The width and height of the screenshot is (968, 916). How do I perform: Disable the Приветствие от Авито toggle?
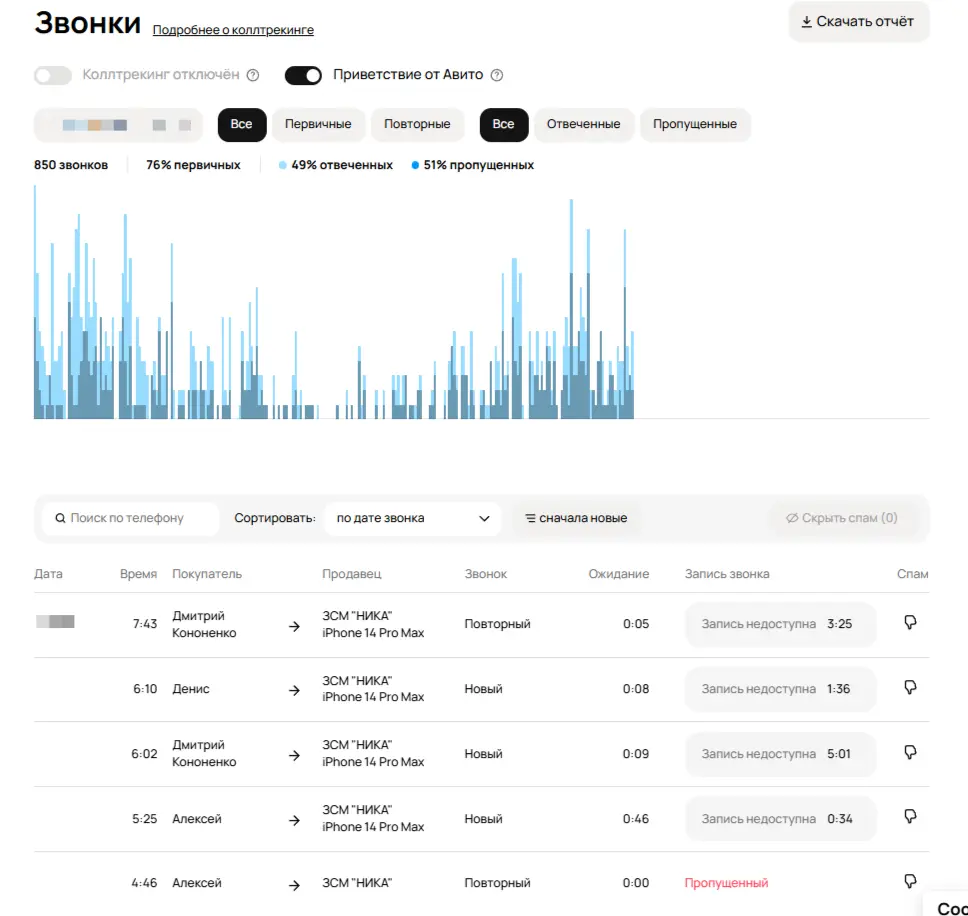[304, 75]
